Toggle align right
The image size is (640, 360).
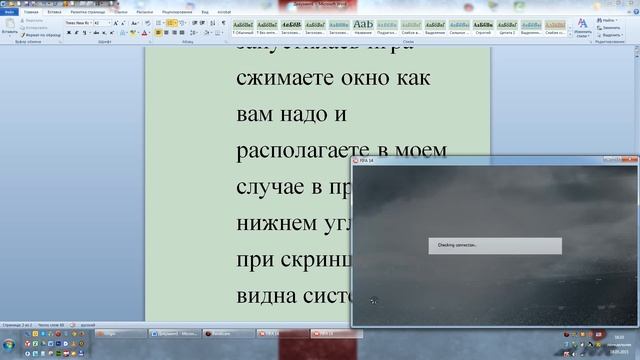coord(174,33)
